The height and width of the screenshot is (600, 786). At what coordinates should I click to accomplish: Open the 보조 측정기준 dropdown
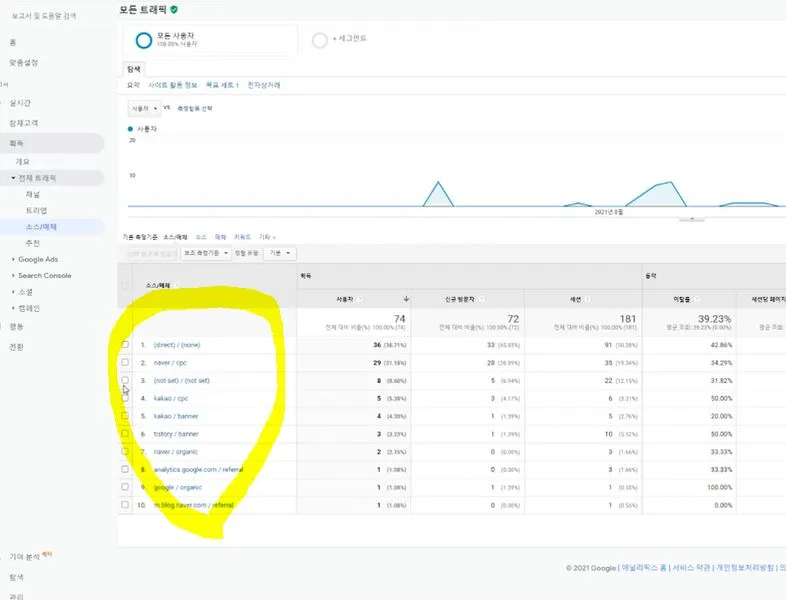pyautogui.click(x=206, y=253)
